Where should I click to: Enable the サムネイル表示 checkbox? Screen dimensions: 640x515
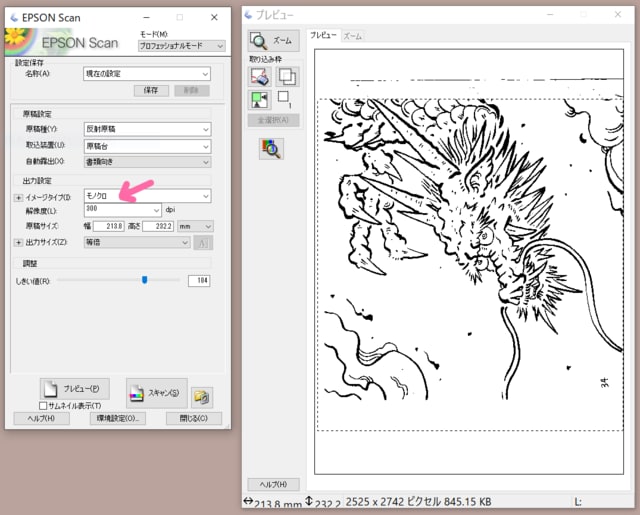(x=43, y=405)
